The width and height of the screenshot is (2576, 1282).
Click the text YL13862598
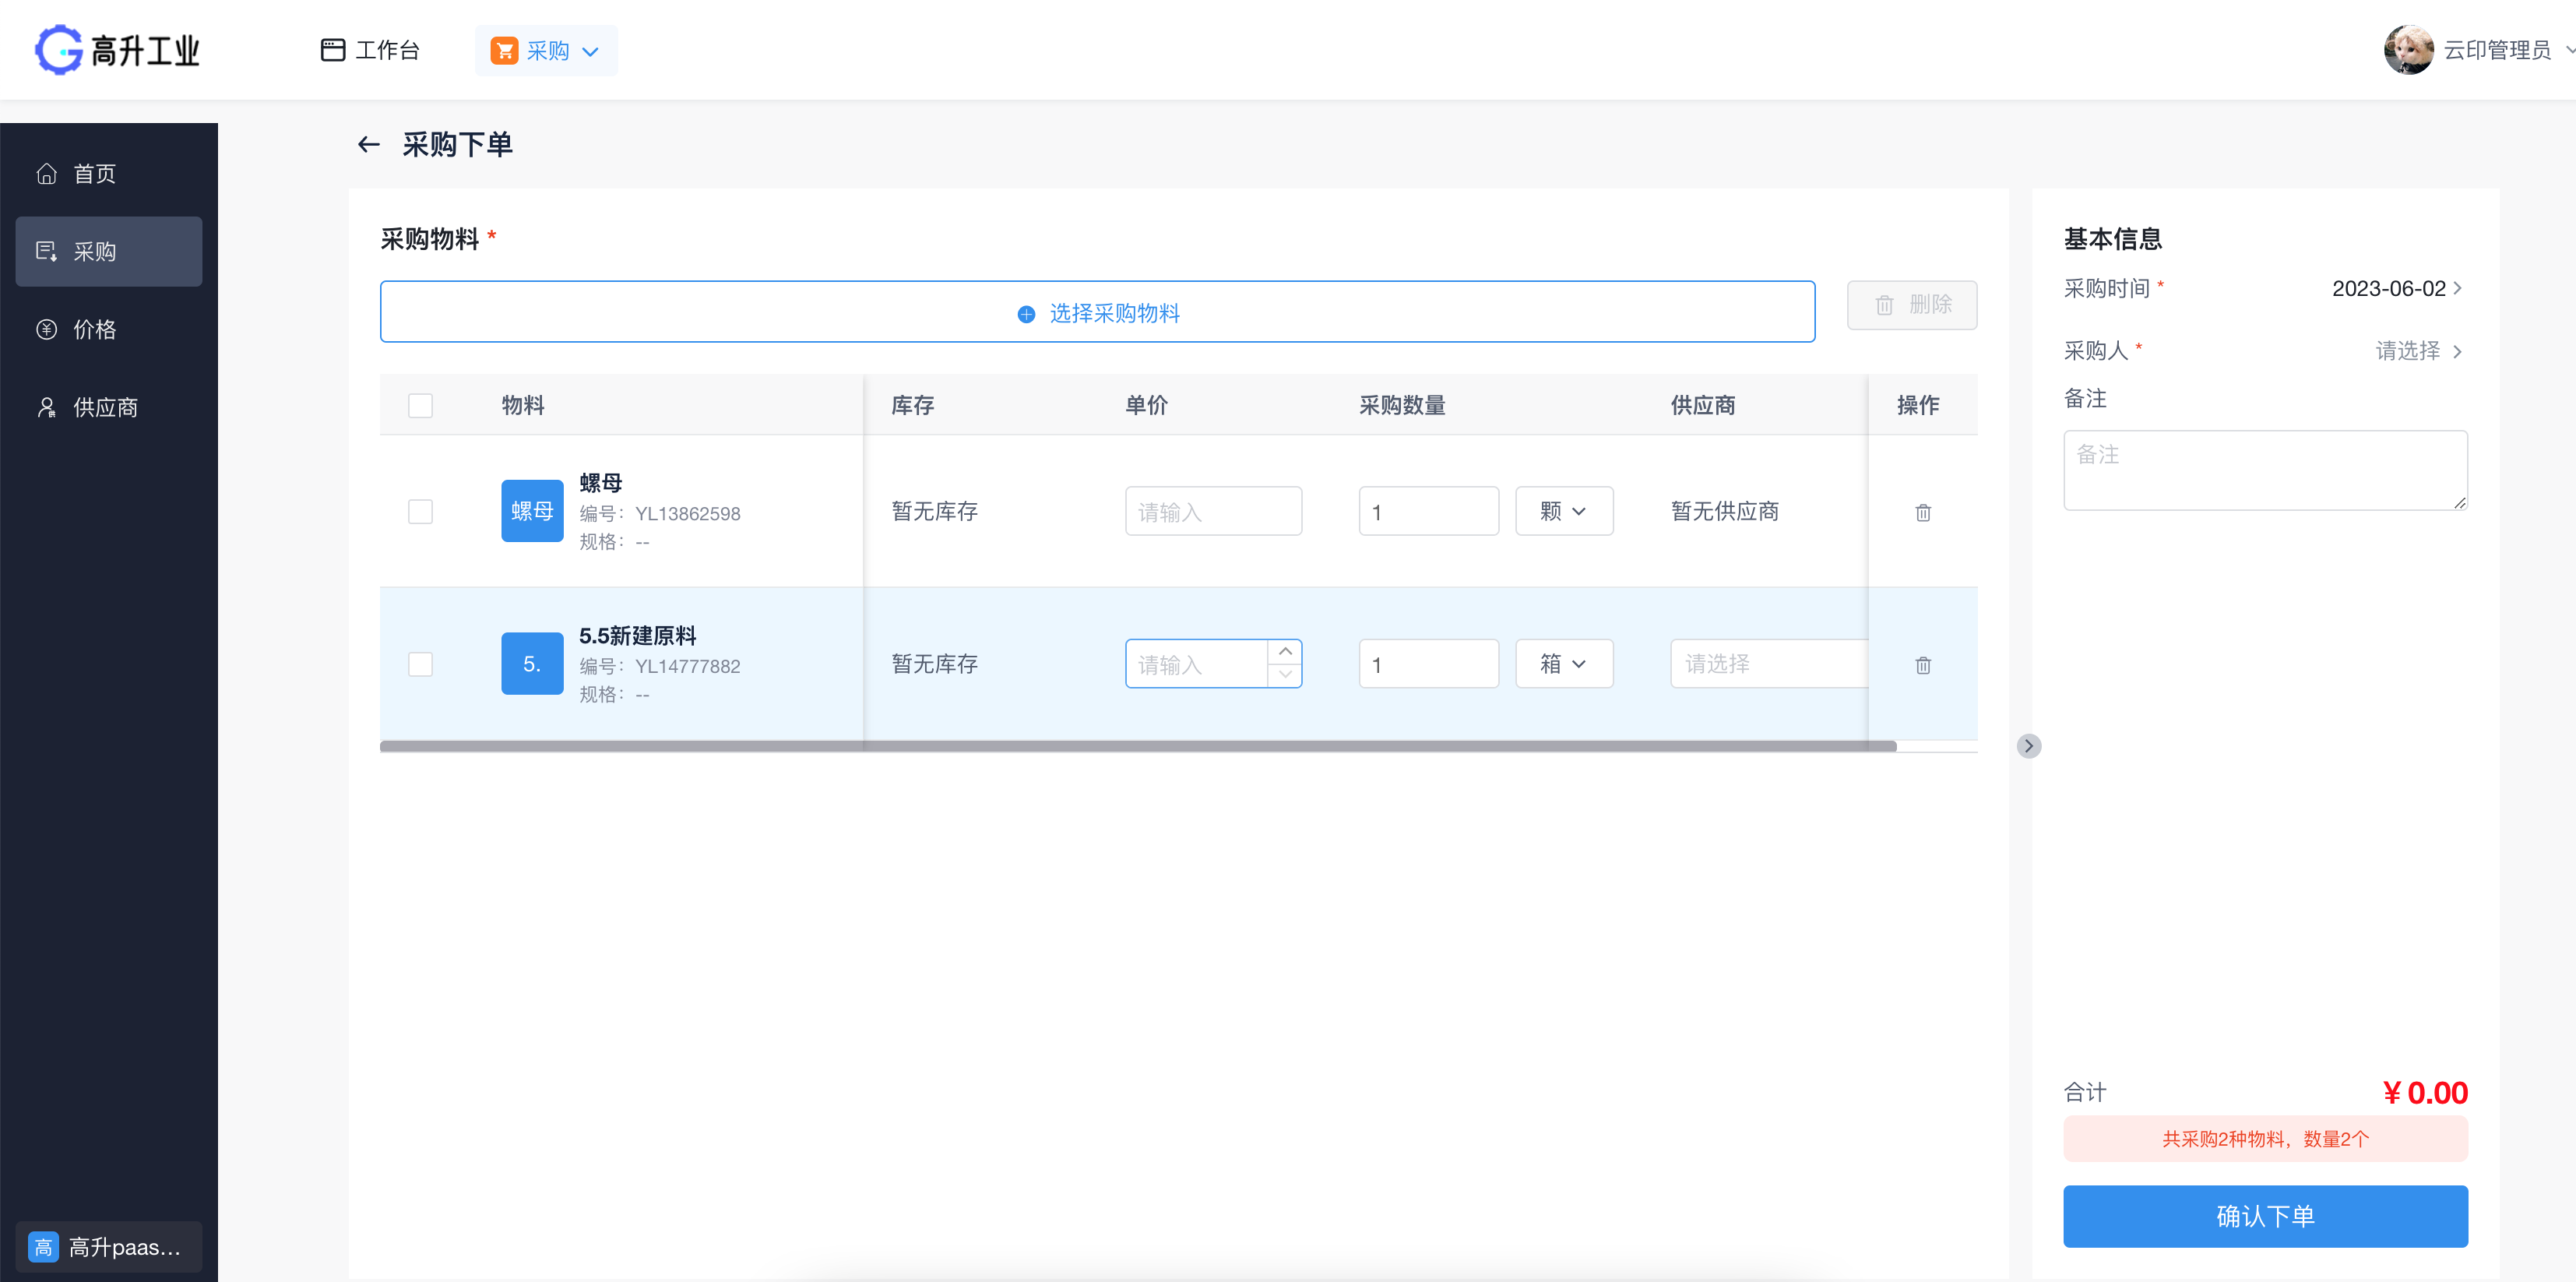(x=688, y=514)
